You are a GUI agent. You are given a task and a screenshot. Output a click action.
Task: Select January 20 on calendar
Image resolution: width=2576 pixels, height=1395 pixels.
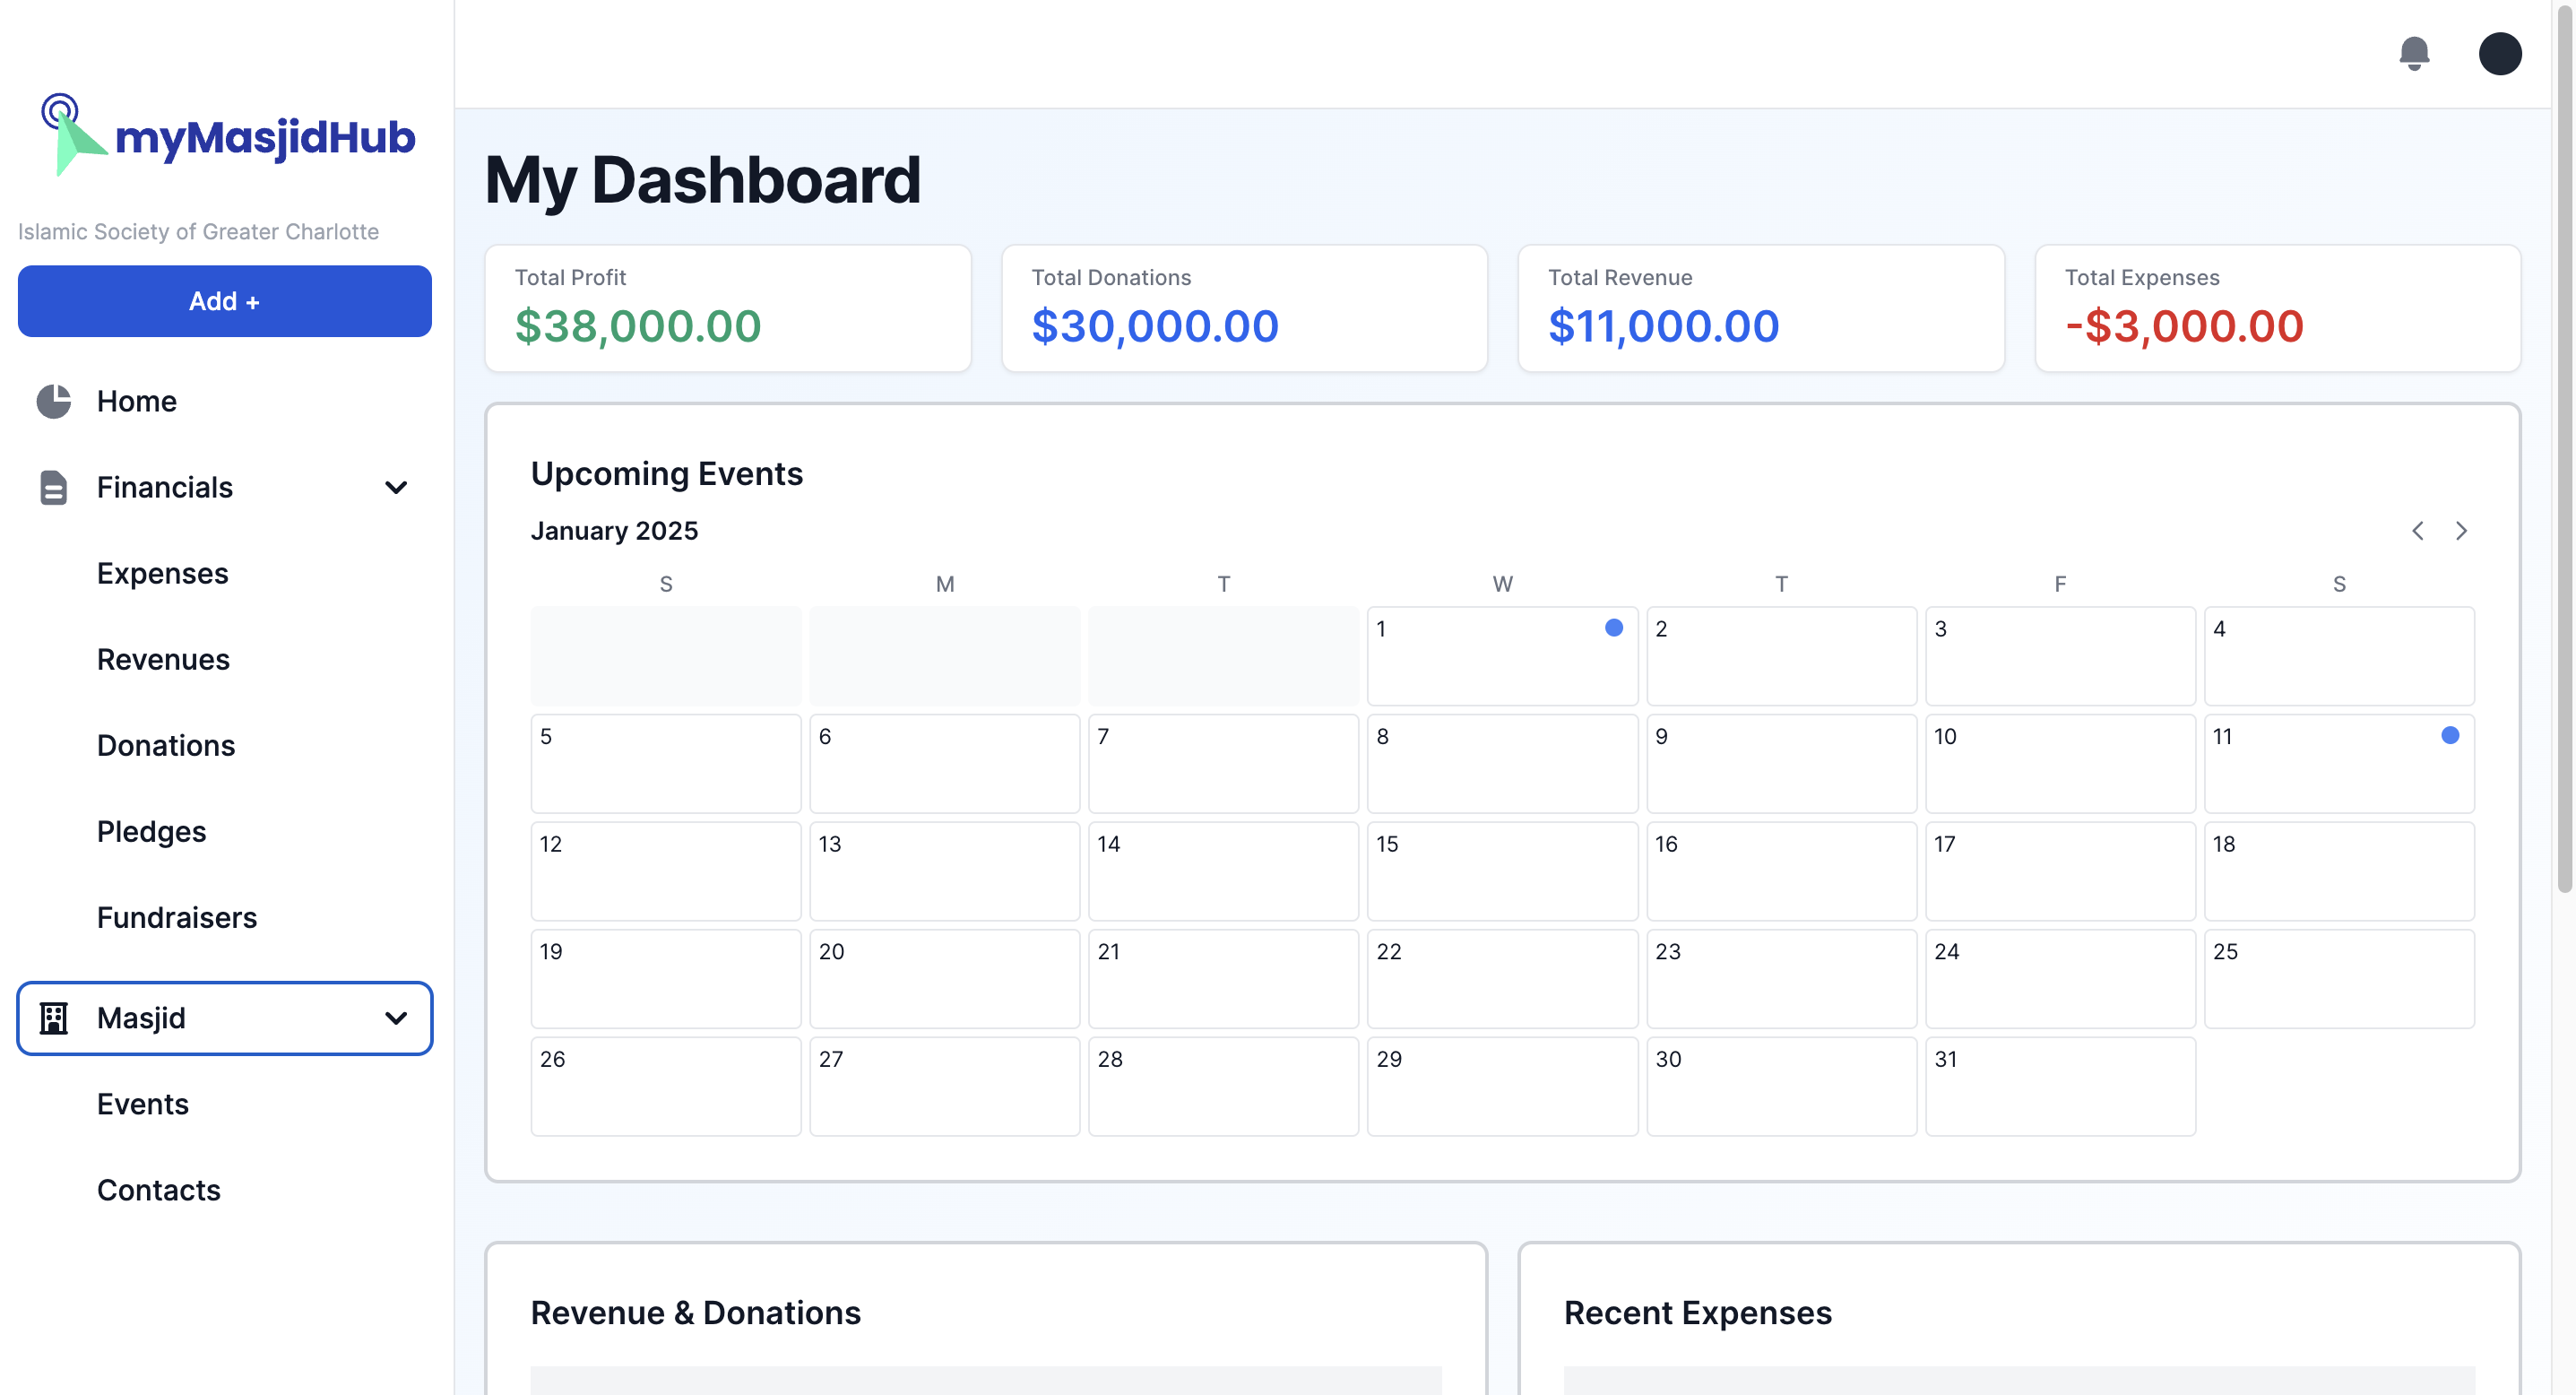[x=945, y=979]
